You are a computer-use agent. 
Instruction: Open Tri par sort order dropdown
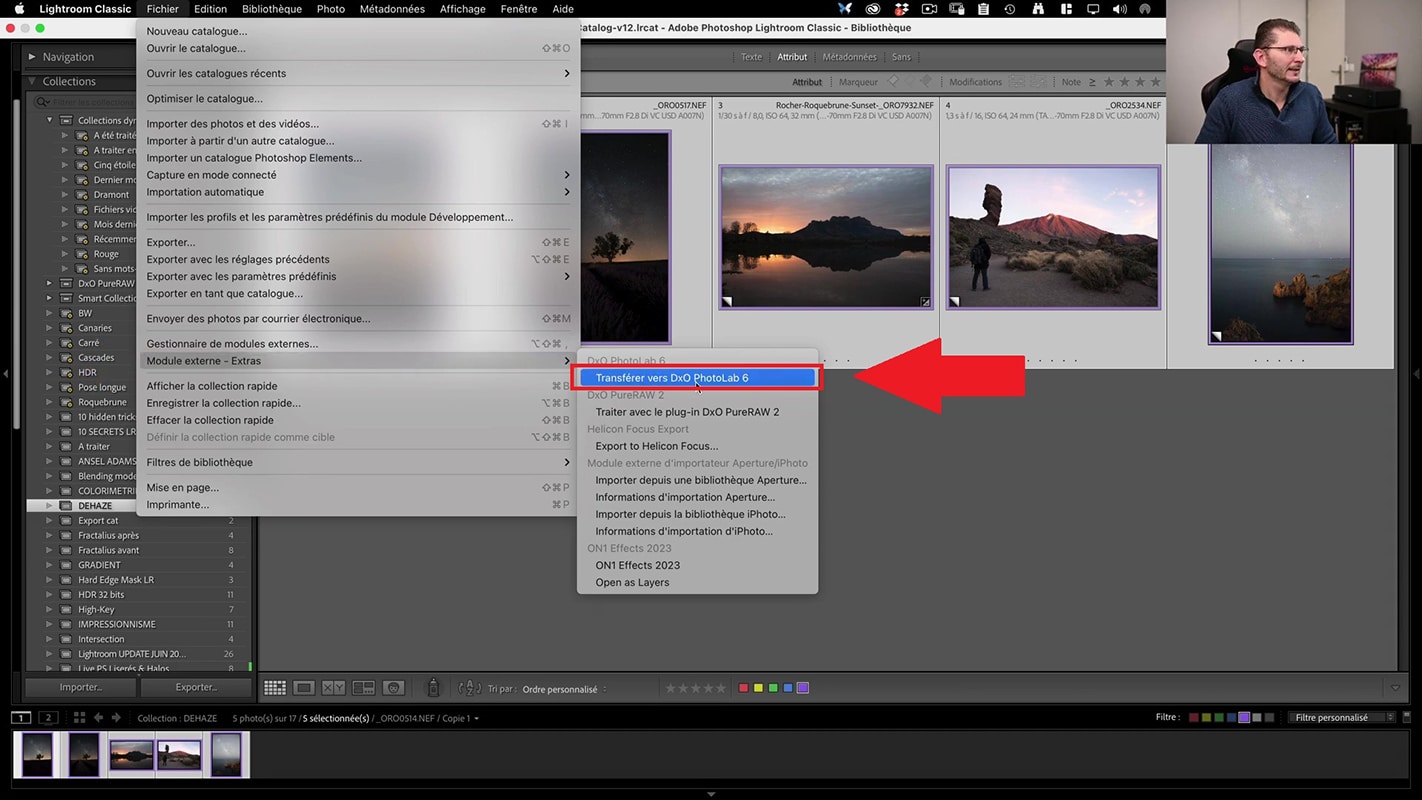(562, 689)
